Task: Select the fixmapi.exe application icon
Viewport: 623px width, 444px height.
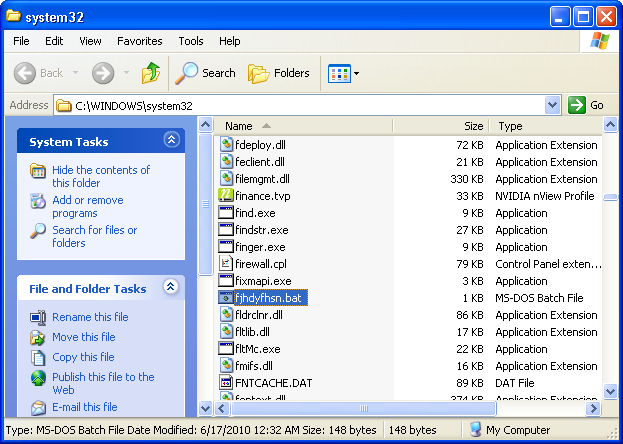Action: [226, 281]
